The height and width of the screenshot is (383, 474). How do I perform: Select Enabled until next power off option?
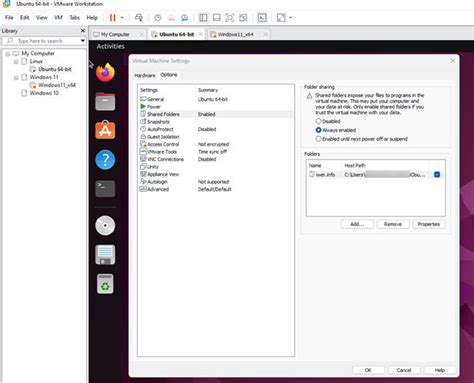click(361, 139)
